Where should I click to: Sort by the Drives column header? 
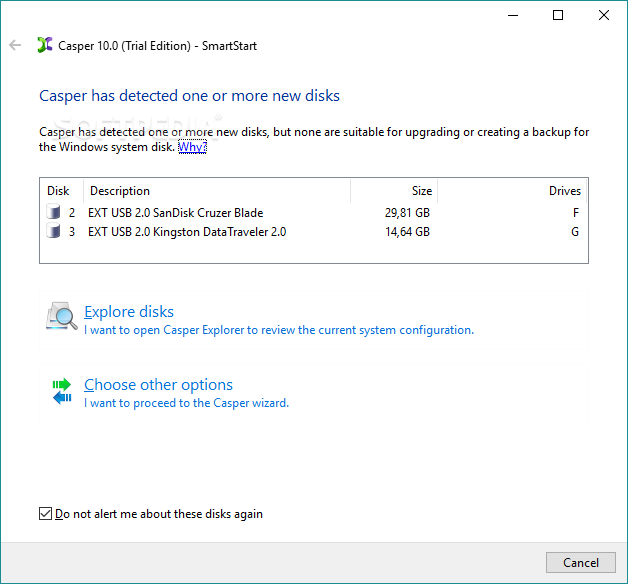(x=512, y=191)
